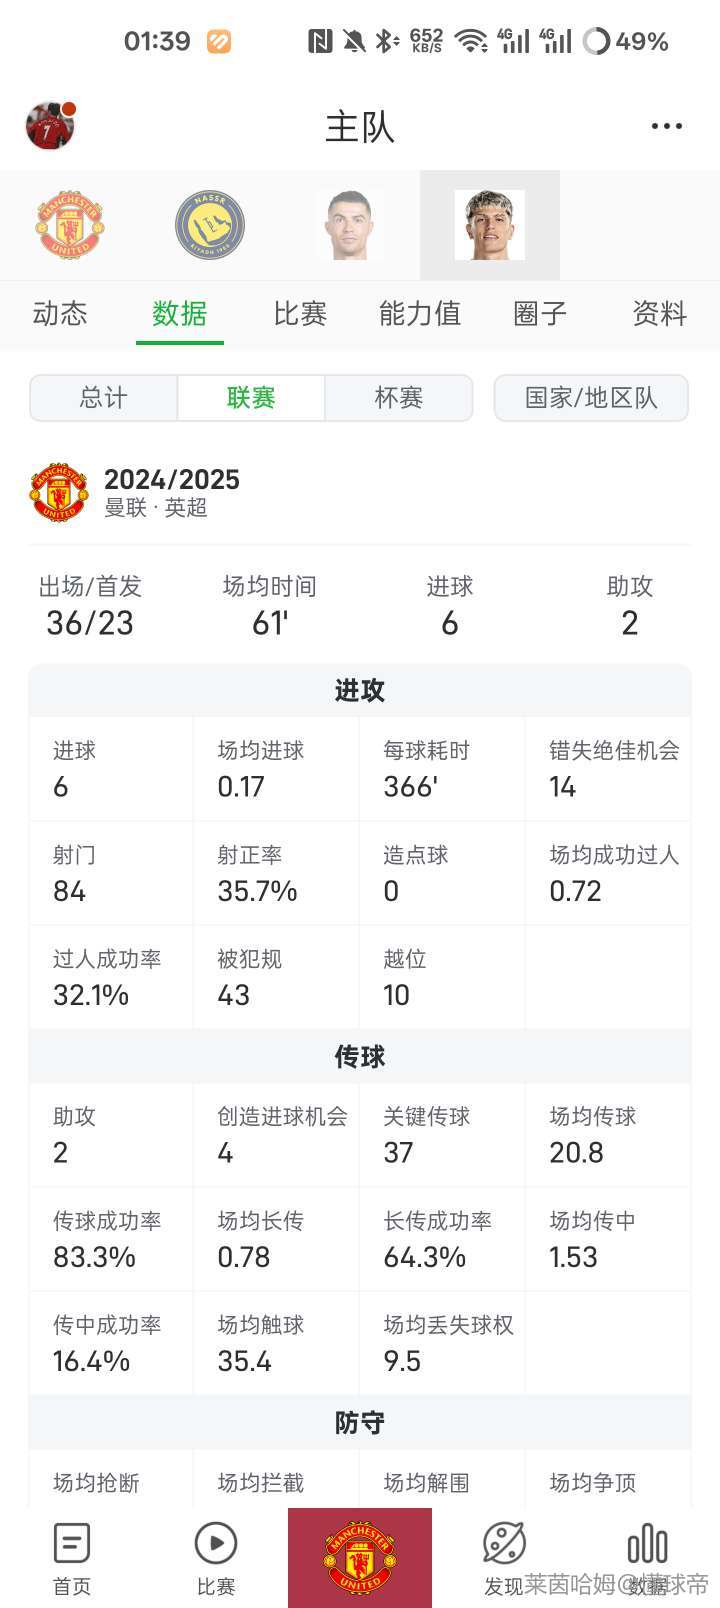Select the highlighted blond player thumbnail
Image resolution: width=720 pixels, height=1608 pixels.
490,225
